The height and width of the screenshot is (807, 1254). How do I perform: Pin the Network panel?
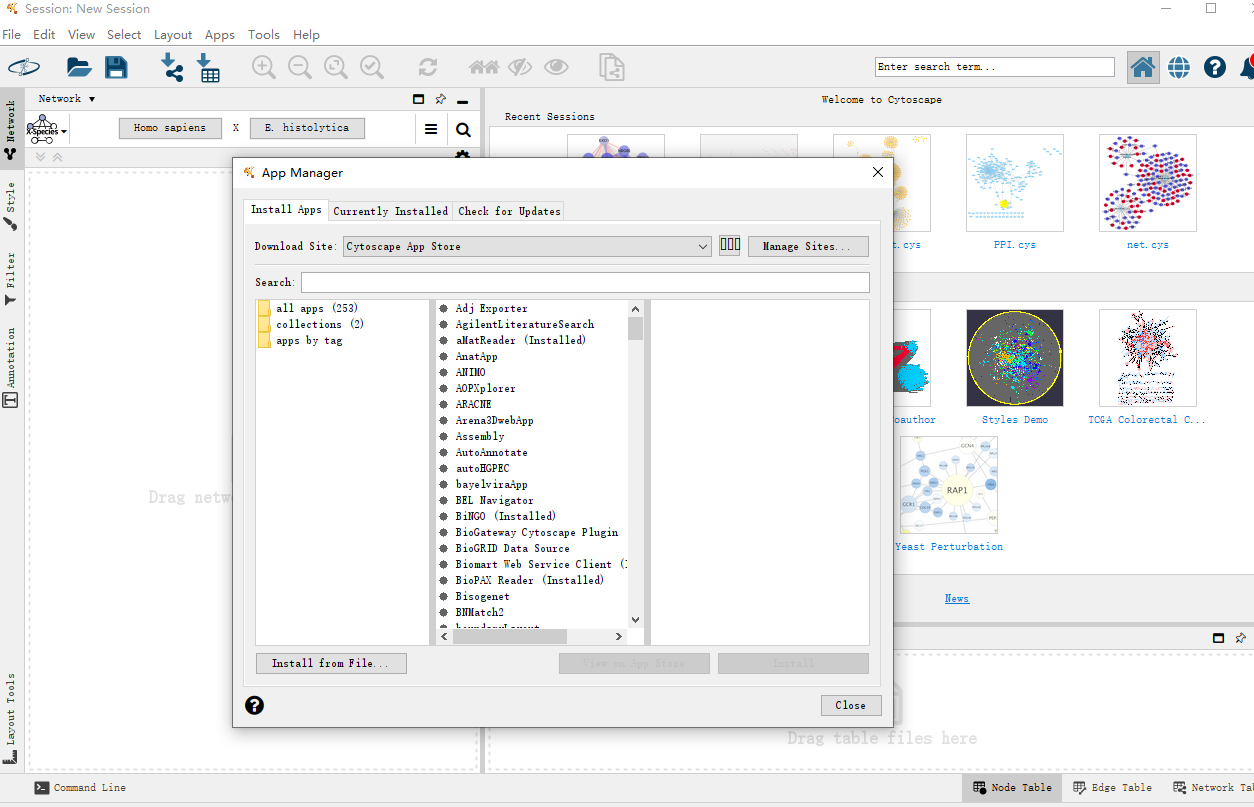441,99
